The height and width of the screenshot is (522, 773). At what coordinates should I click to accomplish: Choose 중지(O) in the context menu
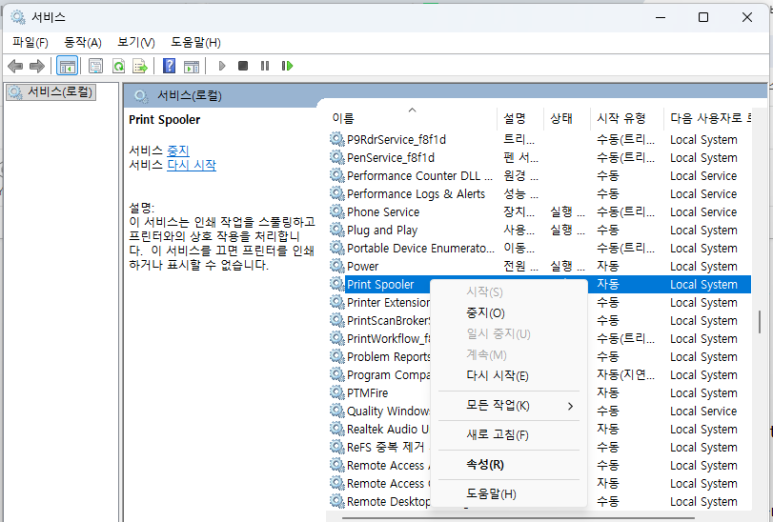486,313
